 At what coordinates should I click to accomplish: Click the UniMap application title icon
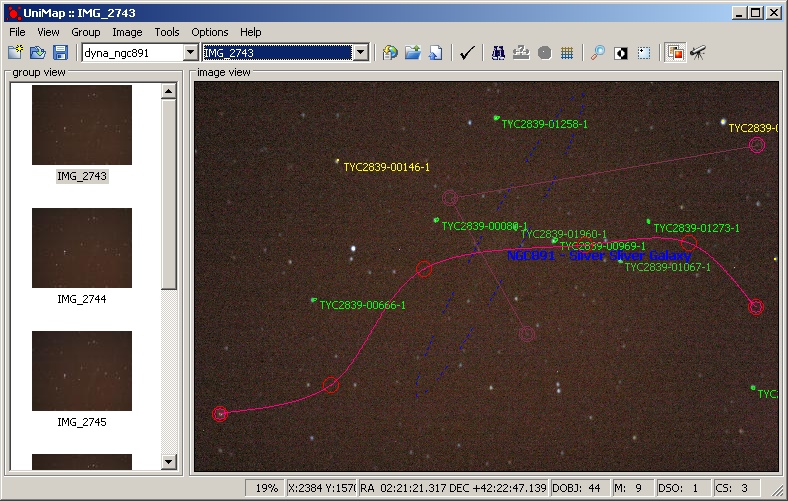point(14,13)
